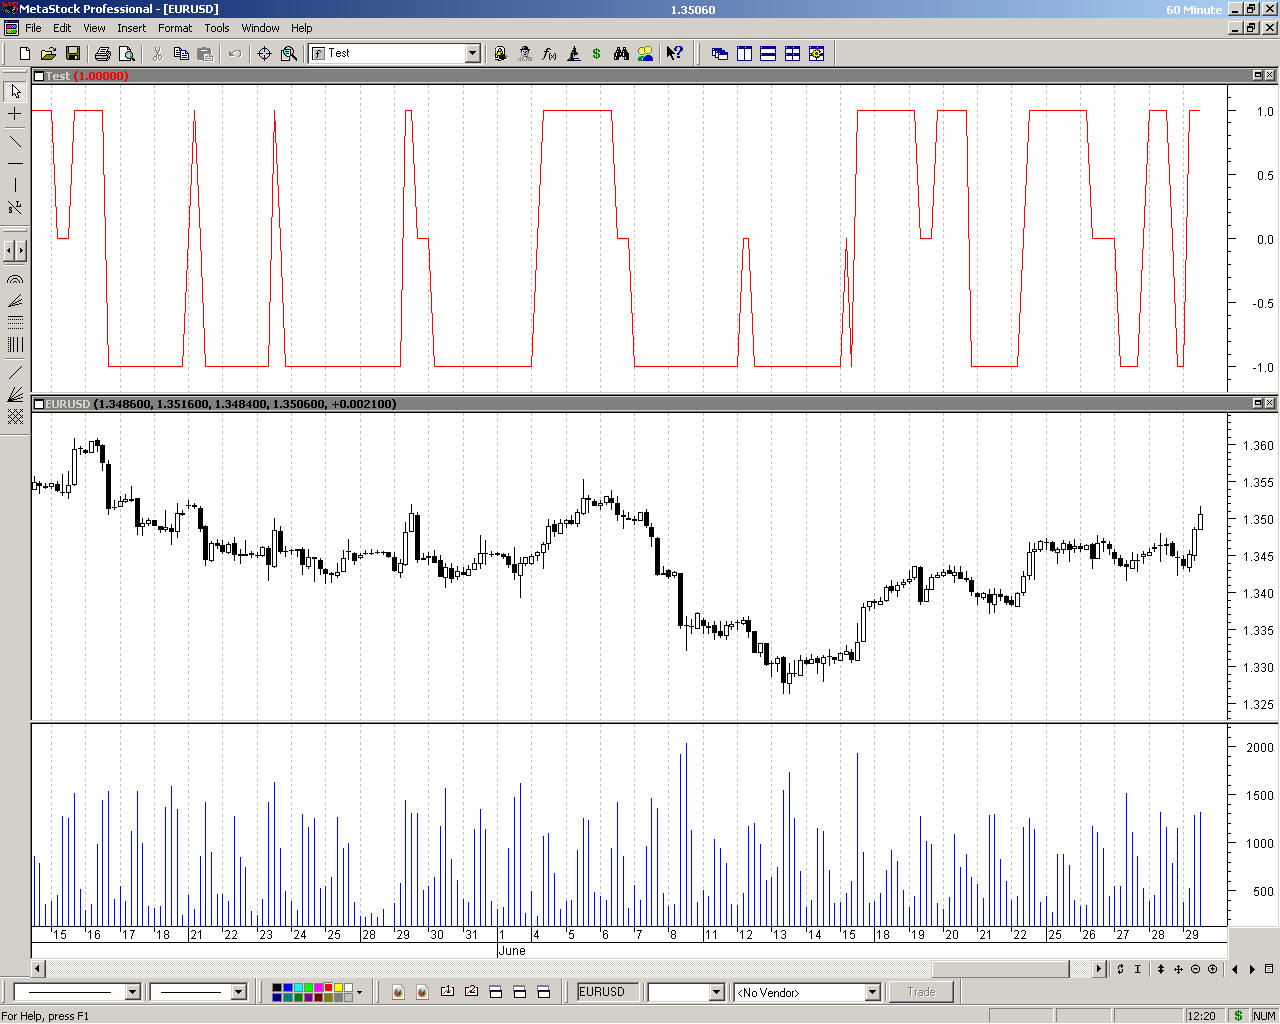
Task: Select the Fibonacci arcs drawing tool
Action: click(15, 280)
